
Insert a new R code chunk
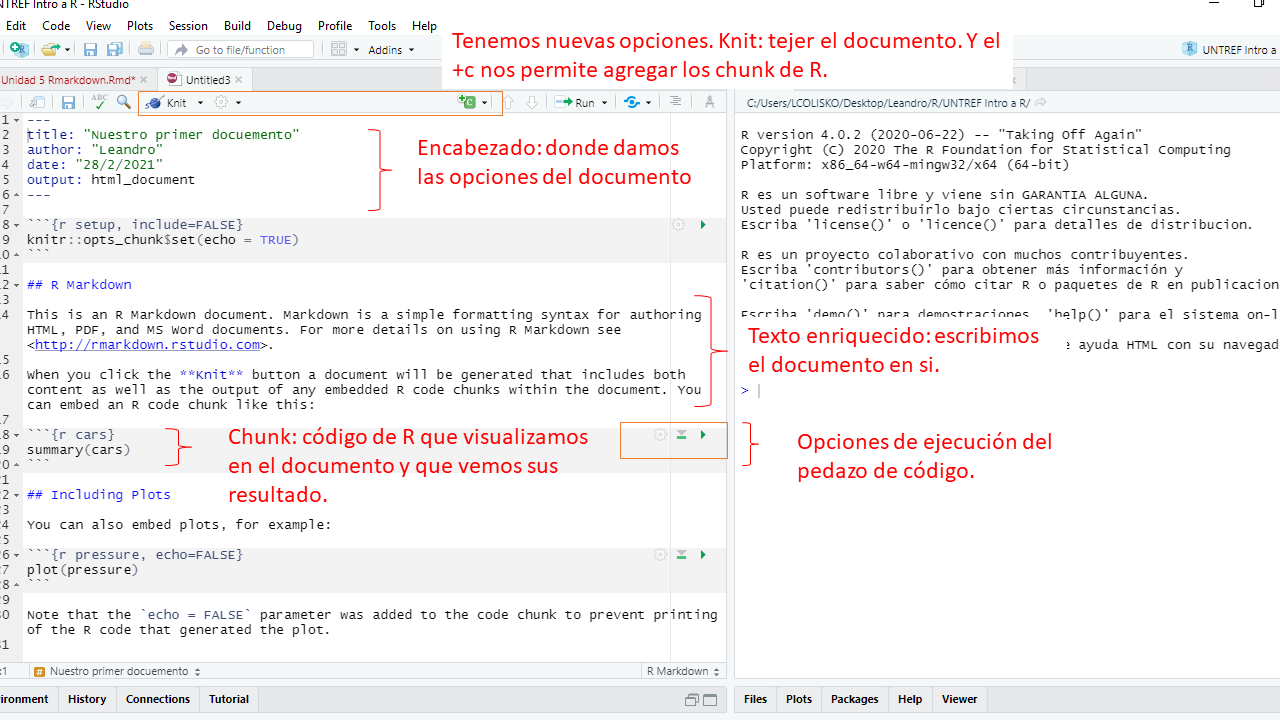pos(467,102)
